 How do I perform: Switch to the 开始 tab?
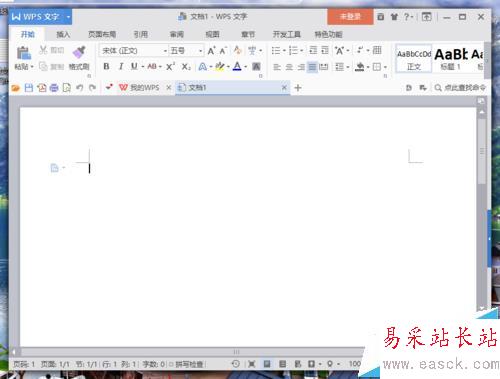(27, 34)
